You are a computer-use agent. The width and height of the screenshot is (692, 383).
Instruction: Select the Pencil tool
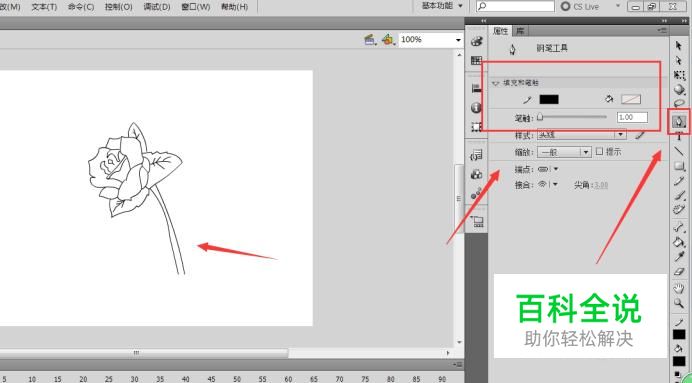pyautogui.click(x=679, y=181)
